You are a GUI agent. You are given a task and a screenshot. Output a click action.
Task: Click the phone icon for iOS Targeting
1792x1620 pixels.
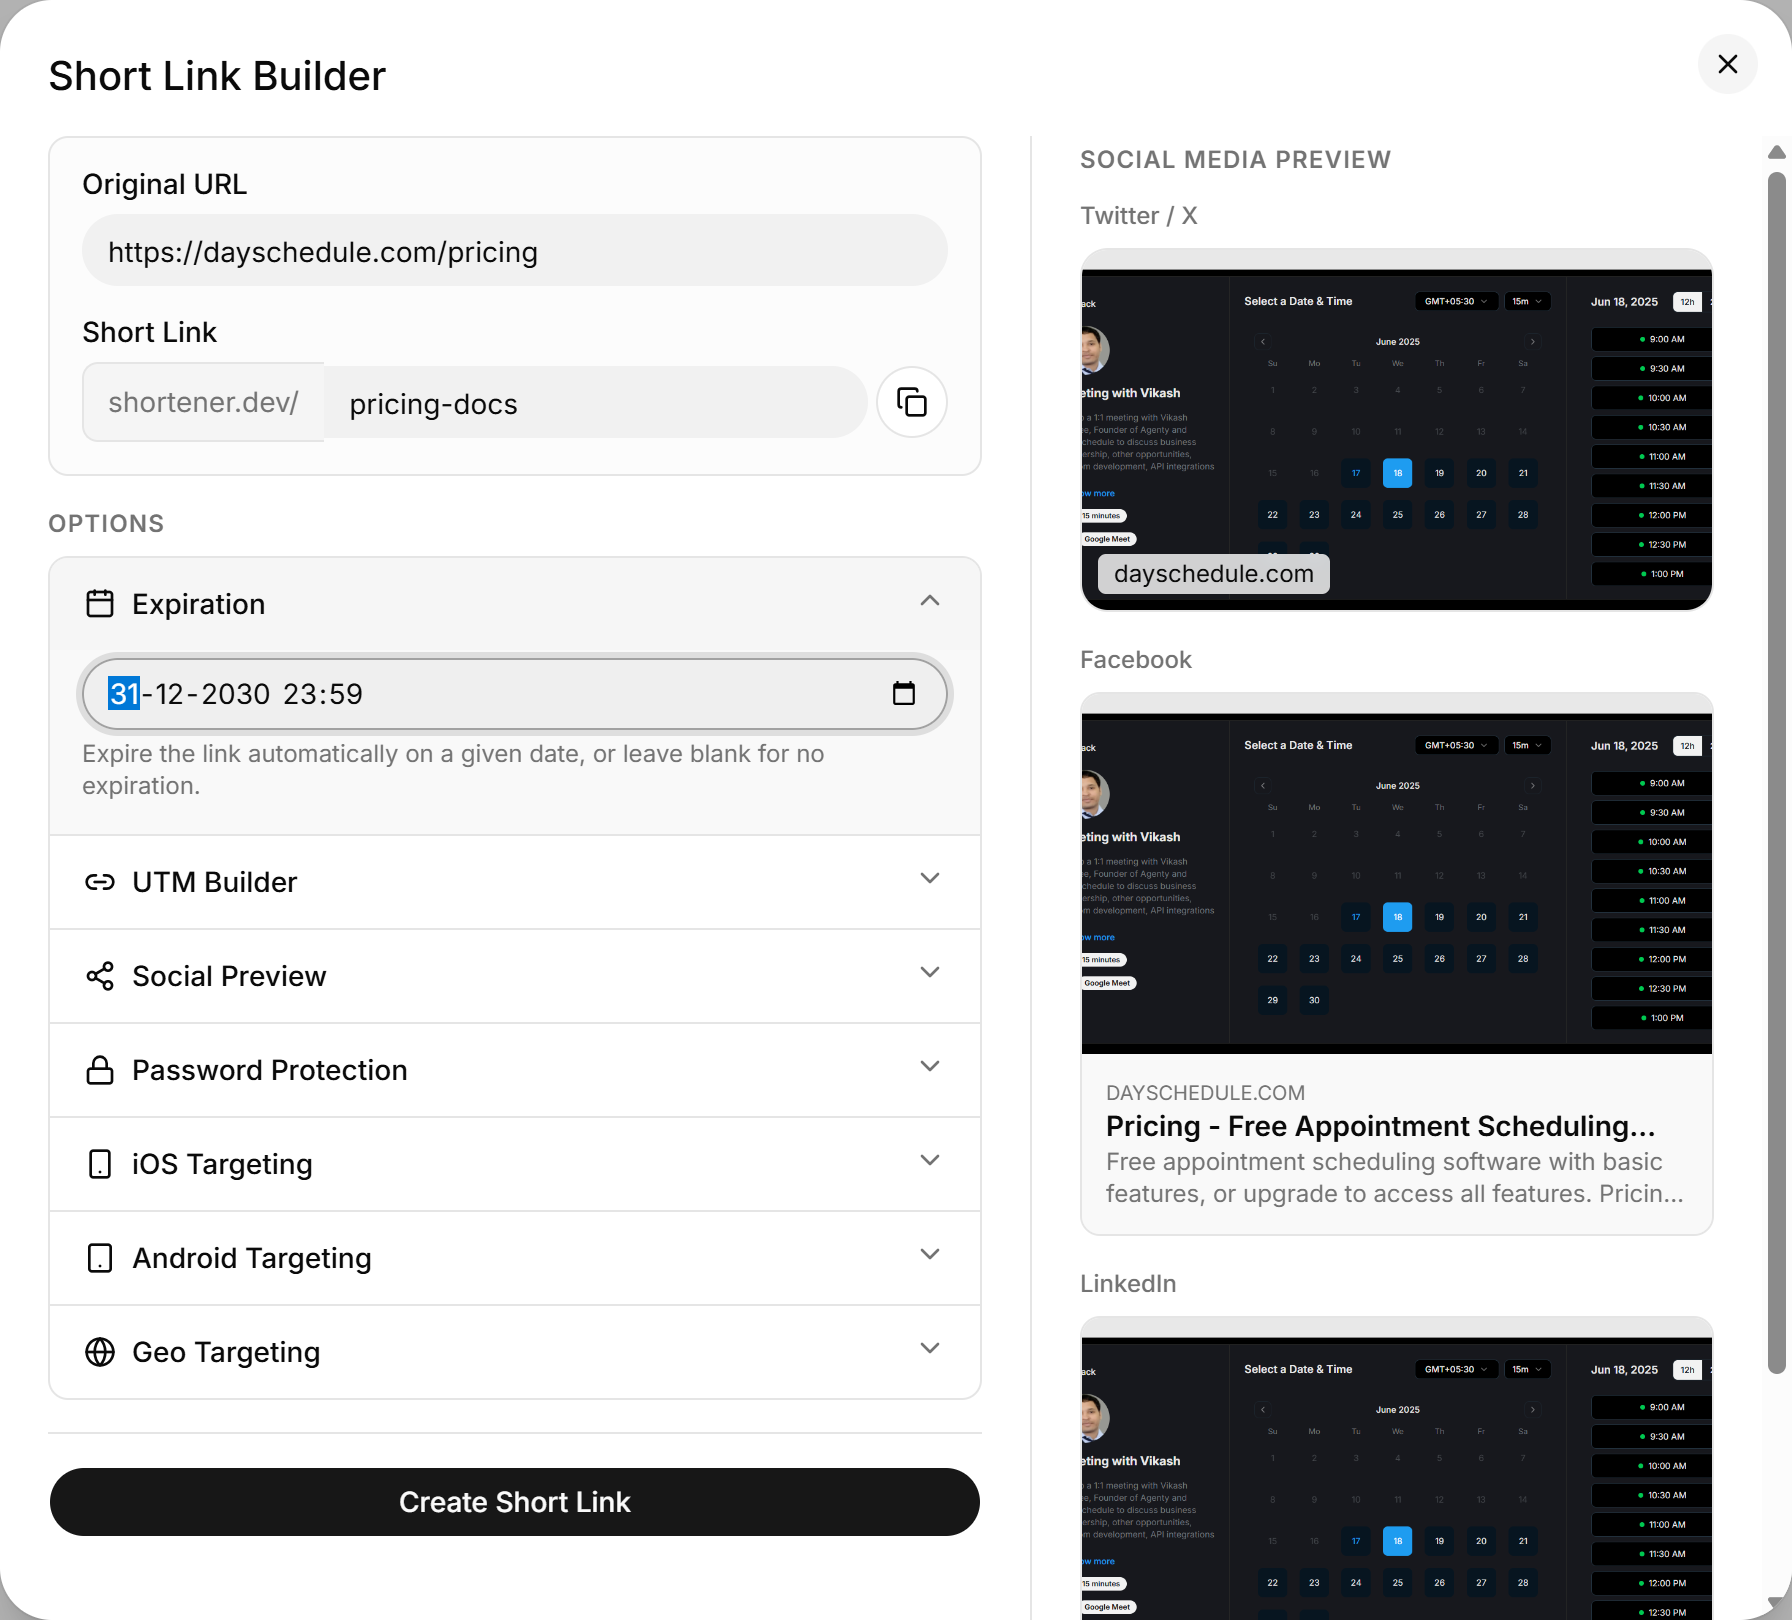click(100, 1164)
